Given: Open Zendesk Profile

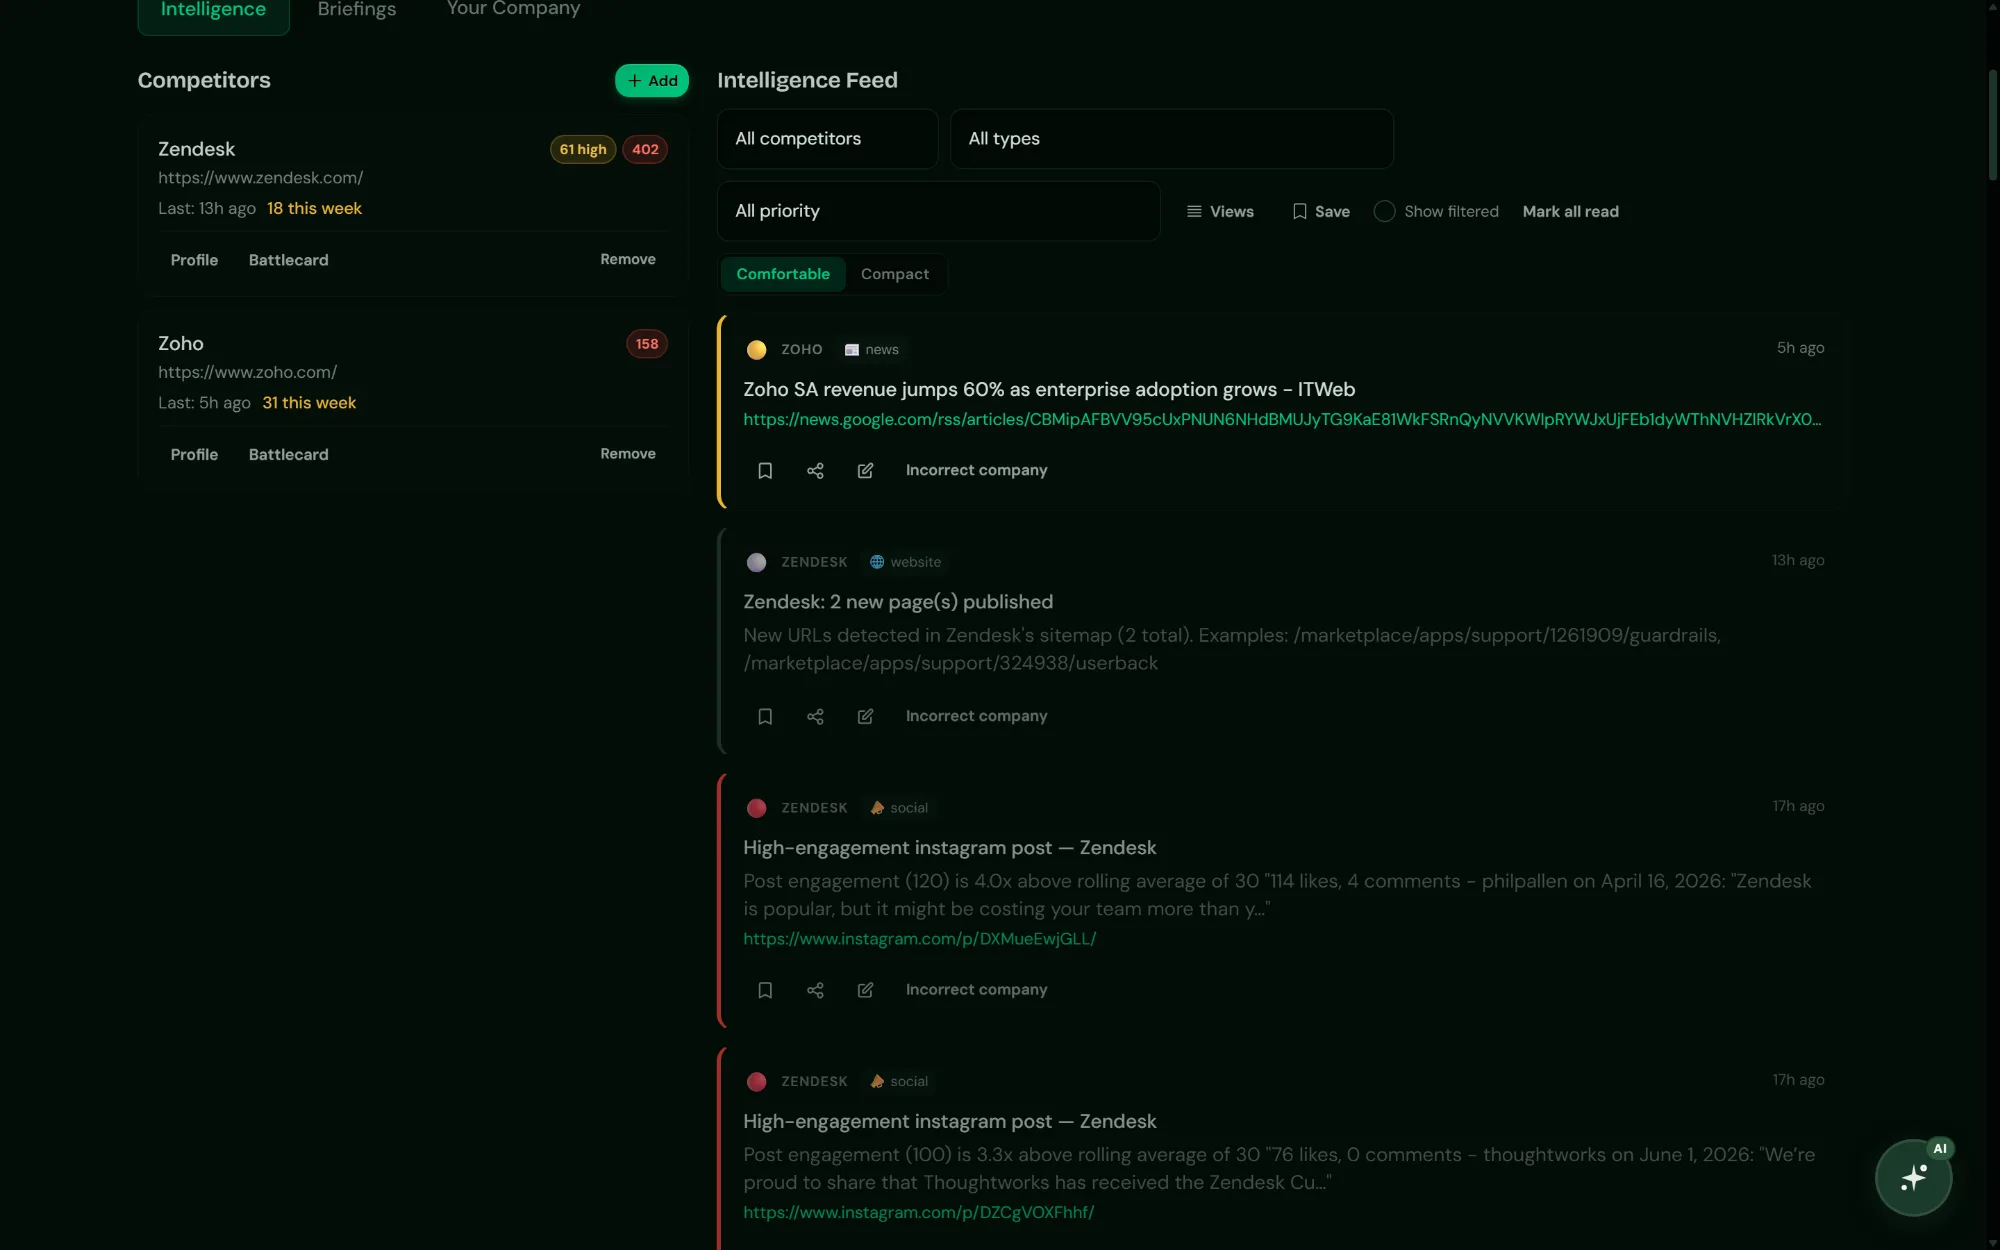Looking at the screenshot, I should 194,260.
